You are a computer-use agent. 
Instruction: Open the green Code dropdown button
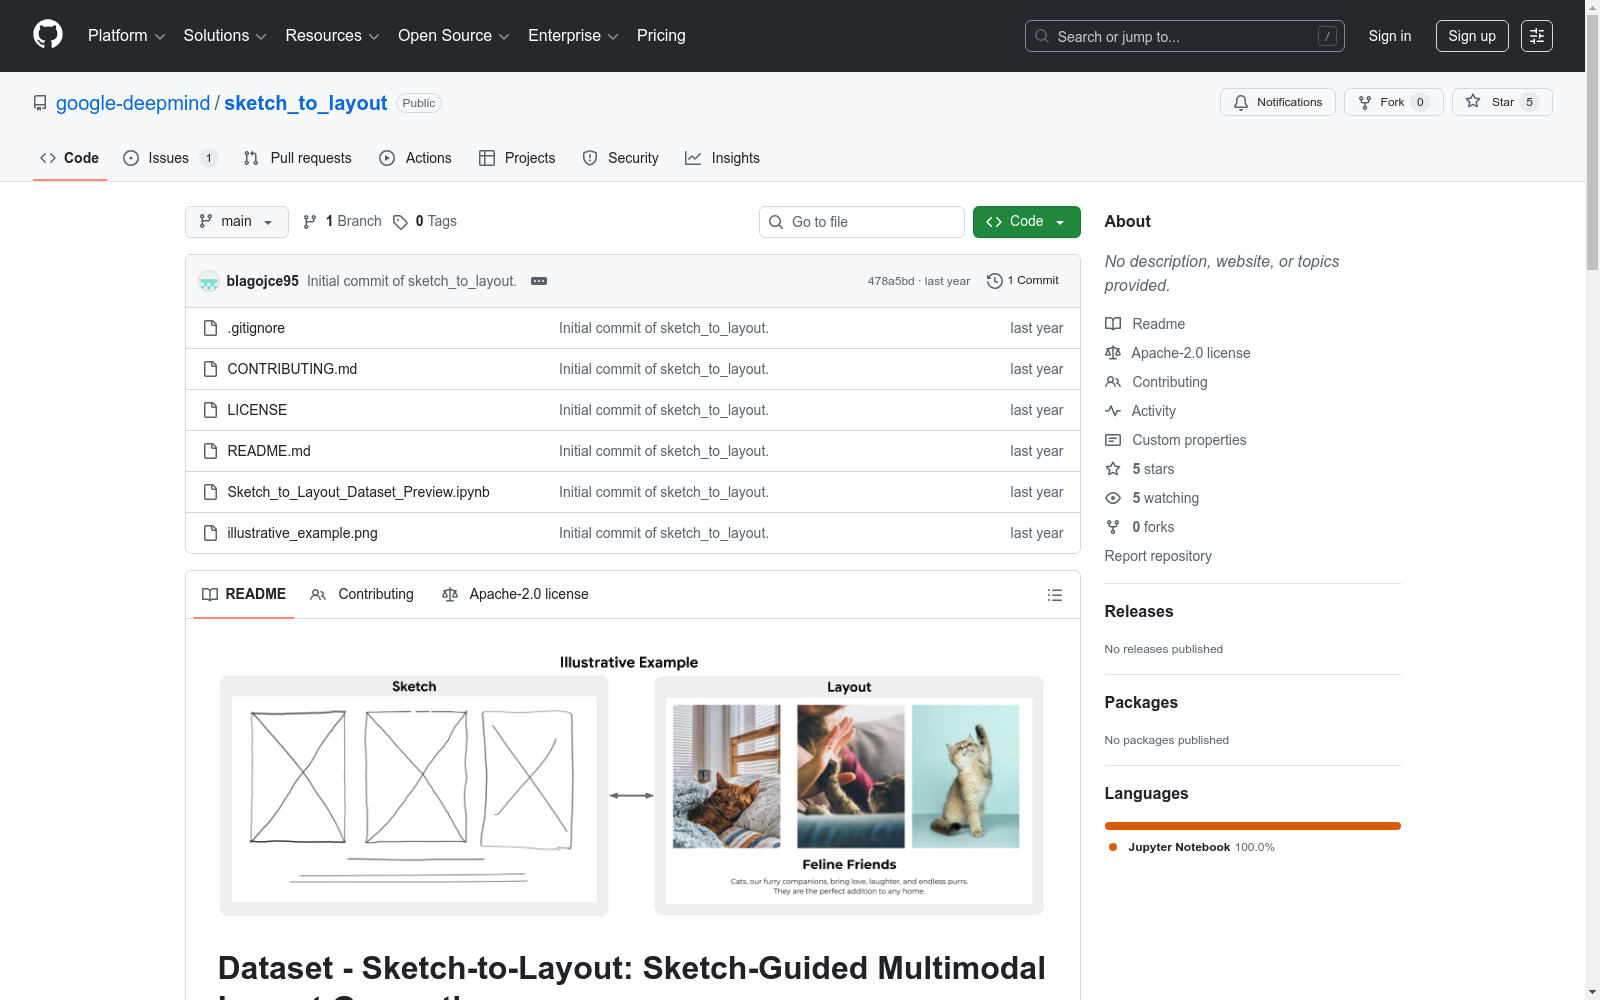(x=1027, y=222)
